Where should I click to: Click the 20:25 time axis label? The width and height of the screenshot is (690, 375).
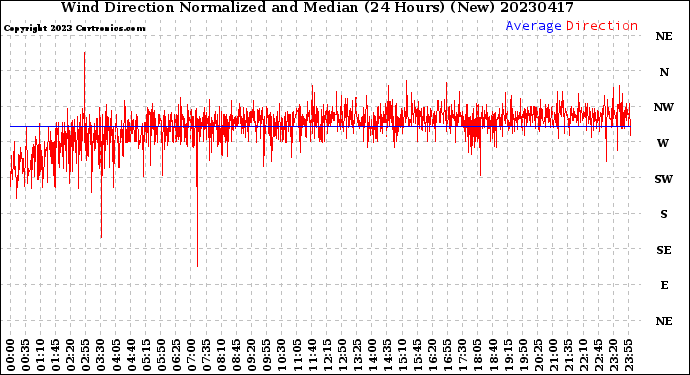[538, 355]
